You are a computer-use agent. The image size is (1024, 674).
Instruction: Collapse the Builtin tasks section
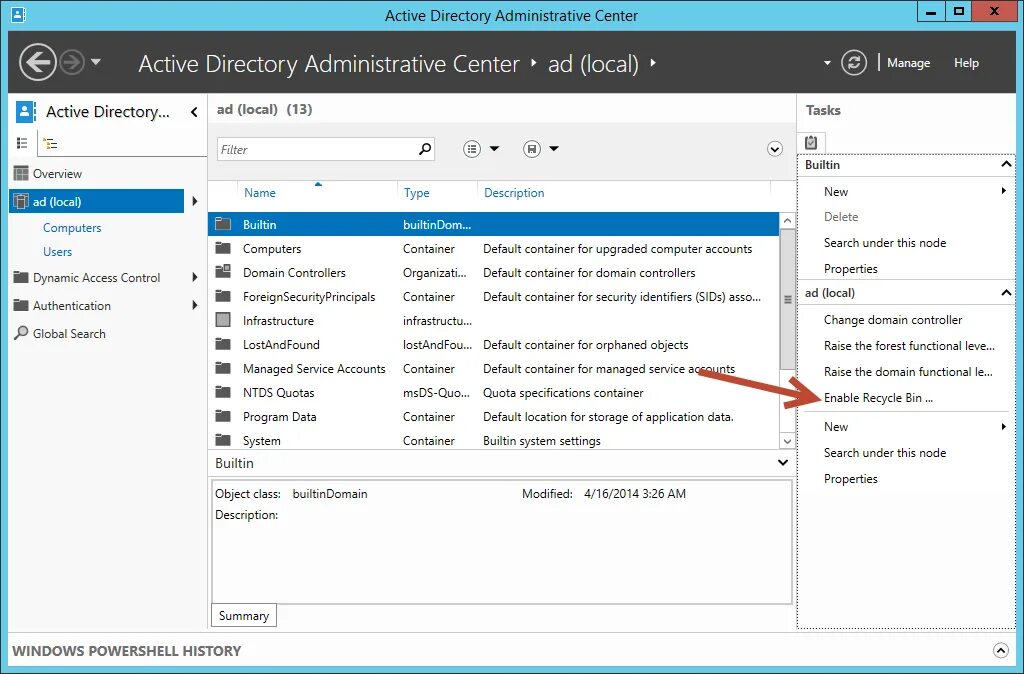coord(1006,165)
